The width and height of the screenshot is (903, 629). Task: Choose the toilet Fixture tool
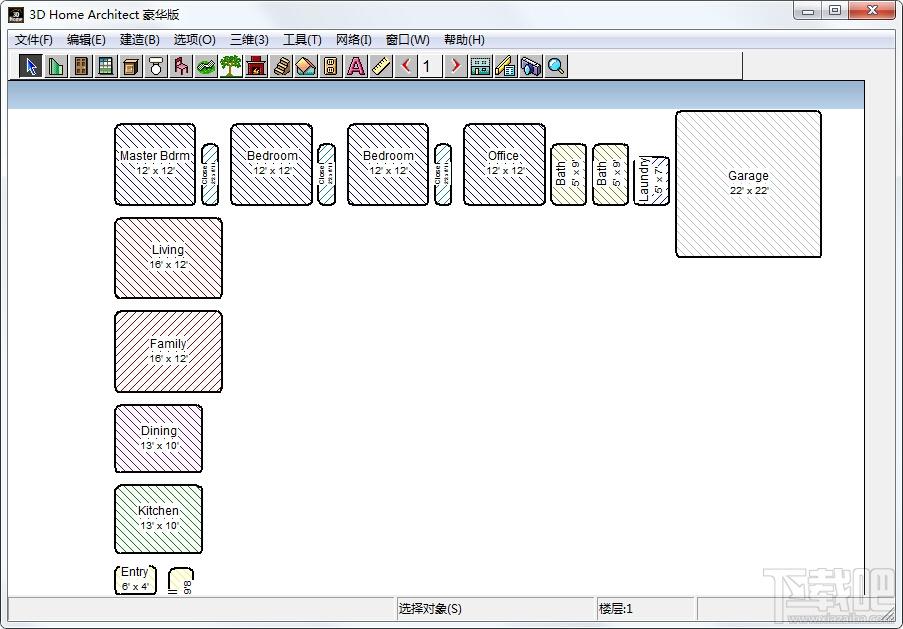(155, 66)
